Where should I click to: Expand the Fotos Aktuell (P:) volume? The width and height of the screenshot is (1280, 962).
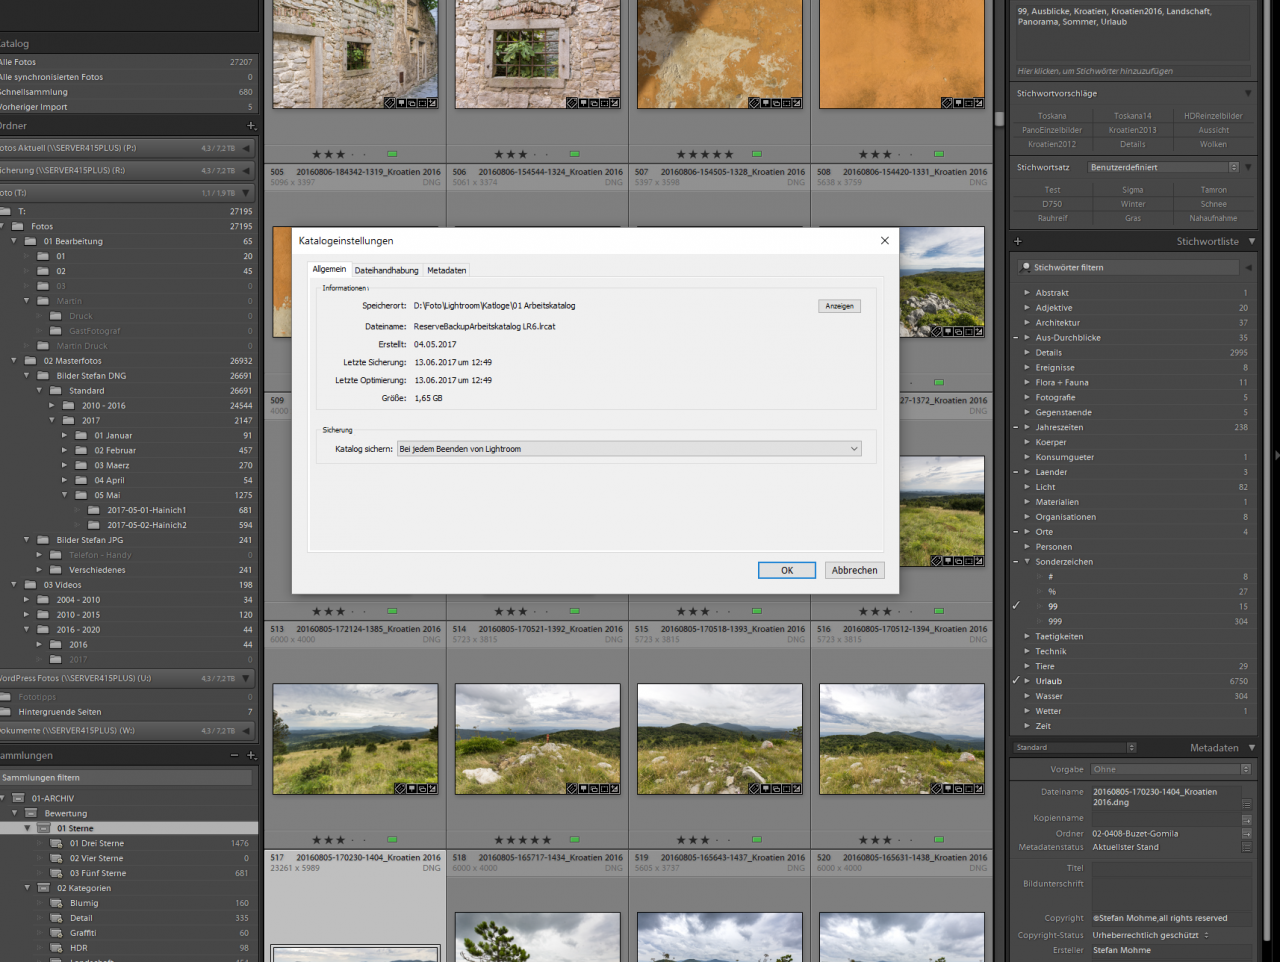[247, 148]
